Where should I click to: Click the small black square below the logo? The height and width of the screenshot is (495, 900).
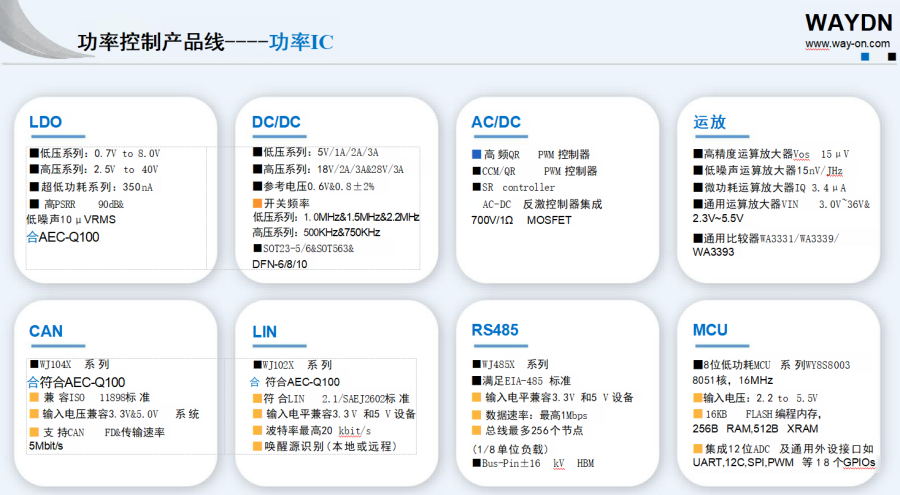tap(891, 58)
